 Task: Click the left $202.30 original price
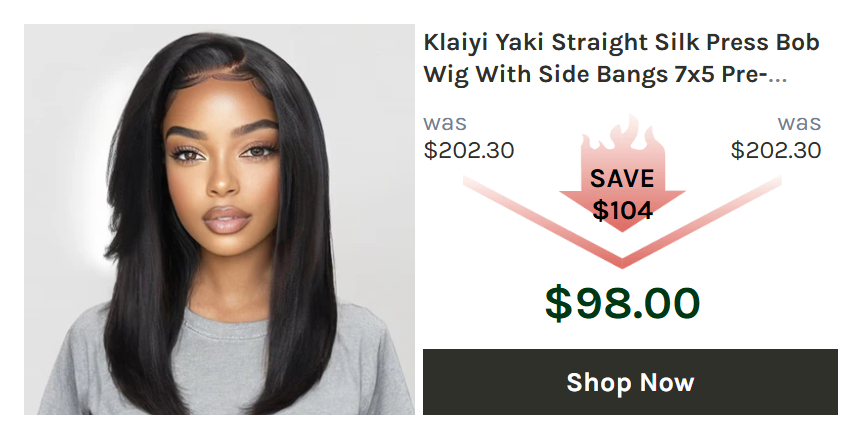[x=469, y=150]
